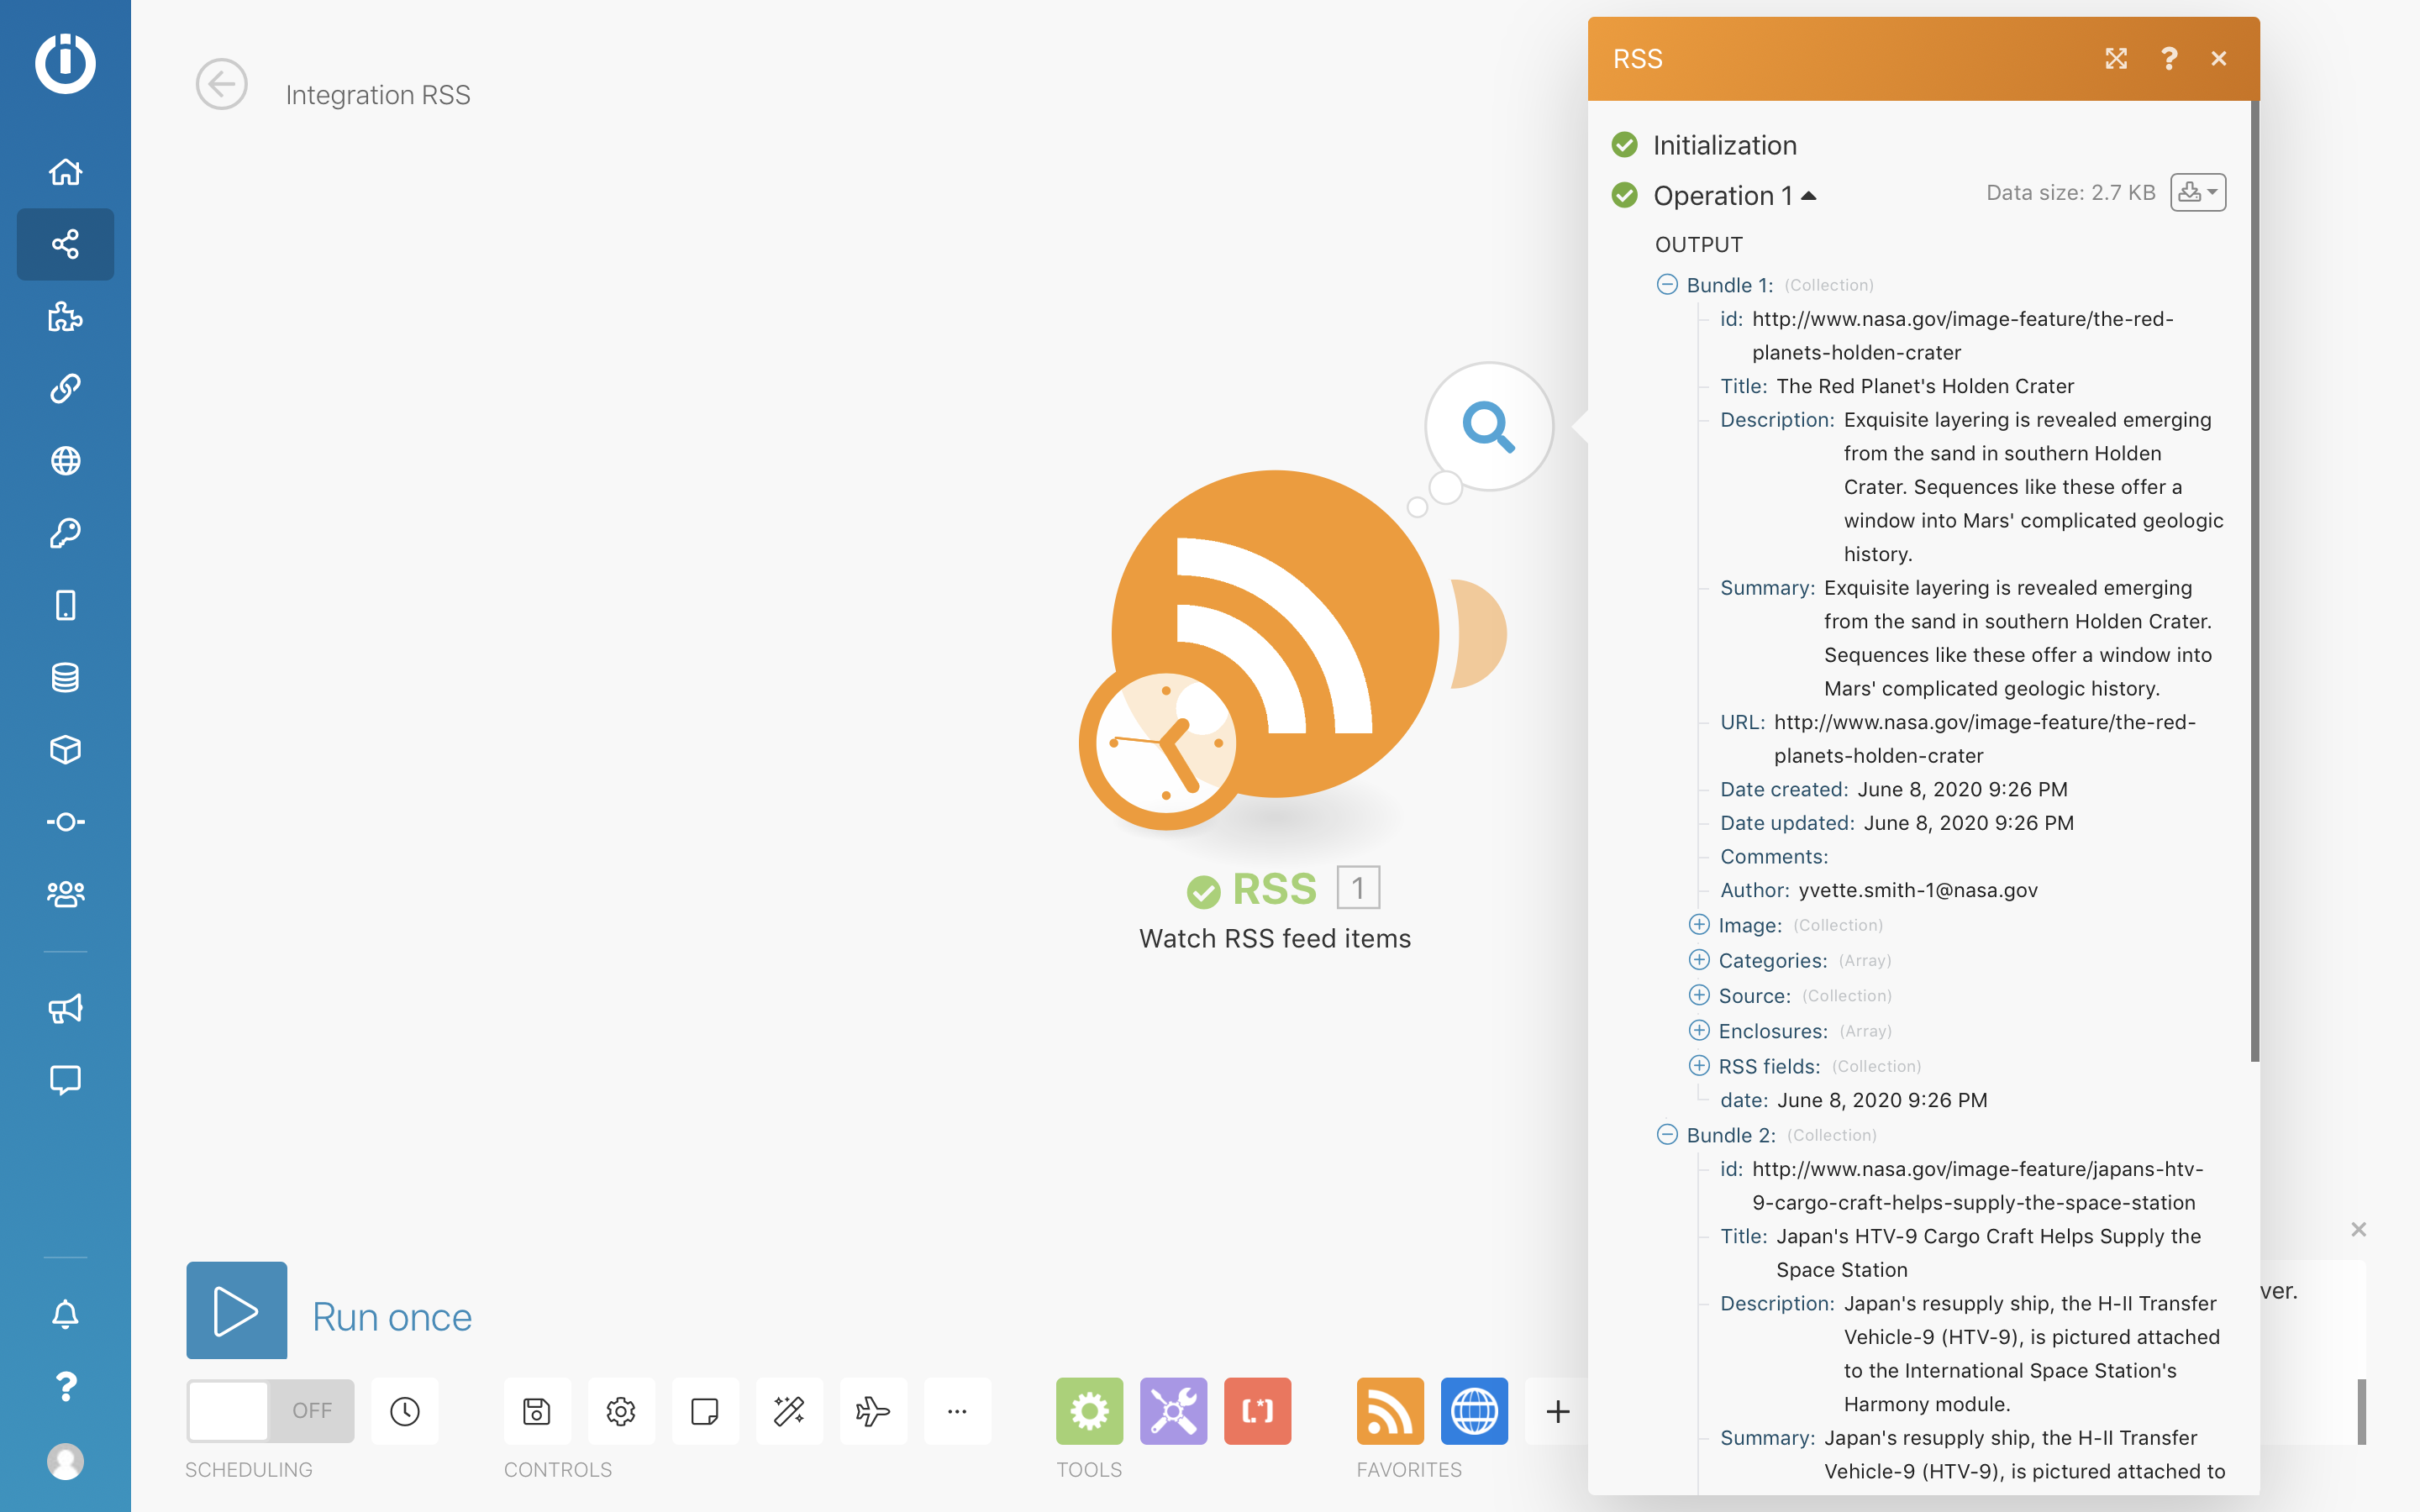Open Data stores database icon

point(65,677)
